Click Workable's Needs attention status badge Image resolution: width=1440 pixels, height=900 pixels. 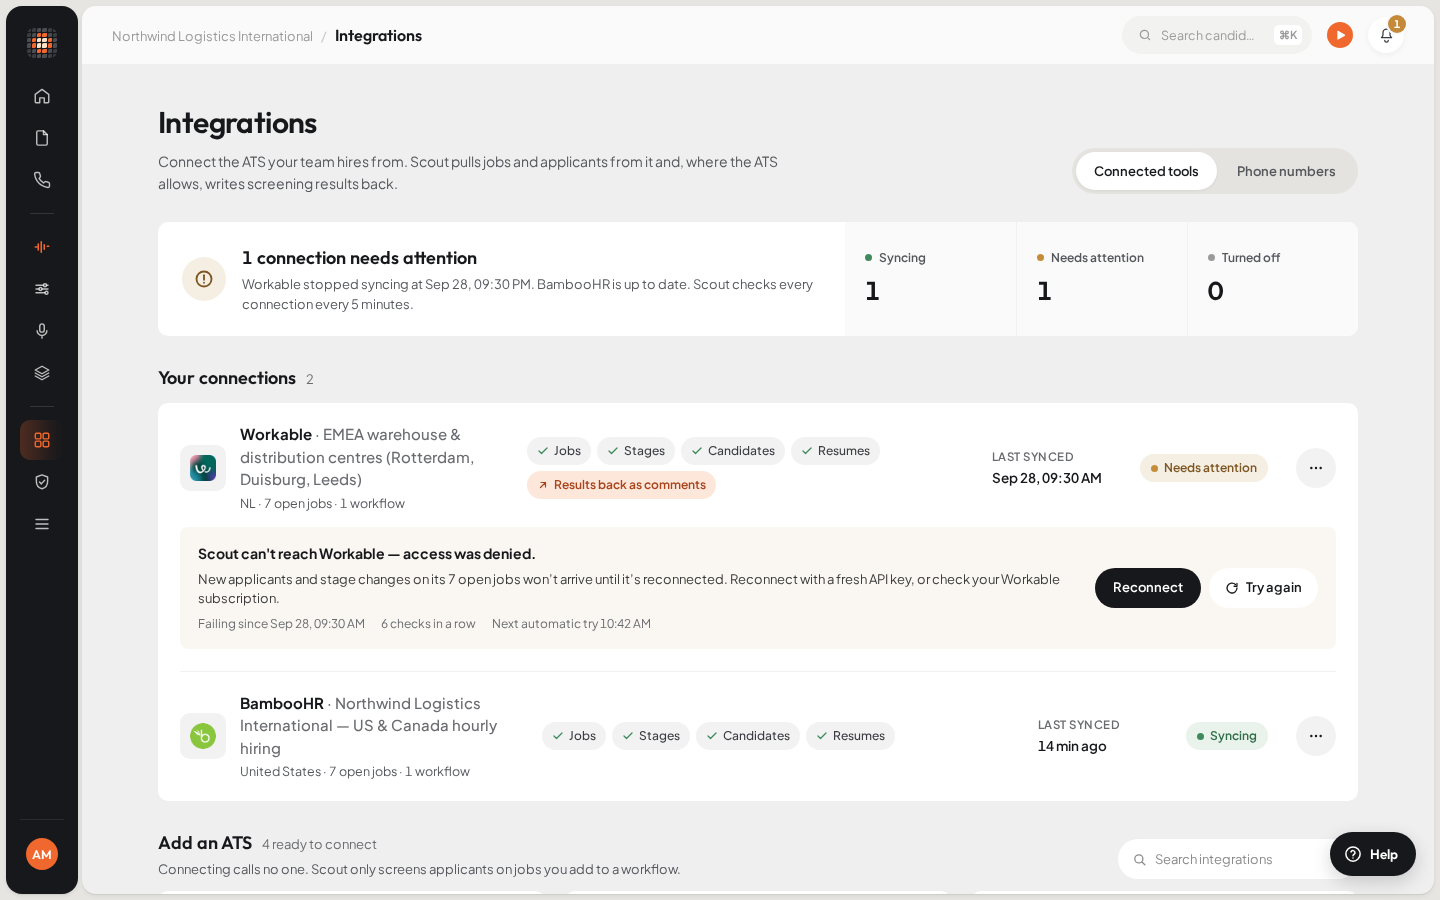click(1204, 468)
